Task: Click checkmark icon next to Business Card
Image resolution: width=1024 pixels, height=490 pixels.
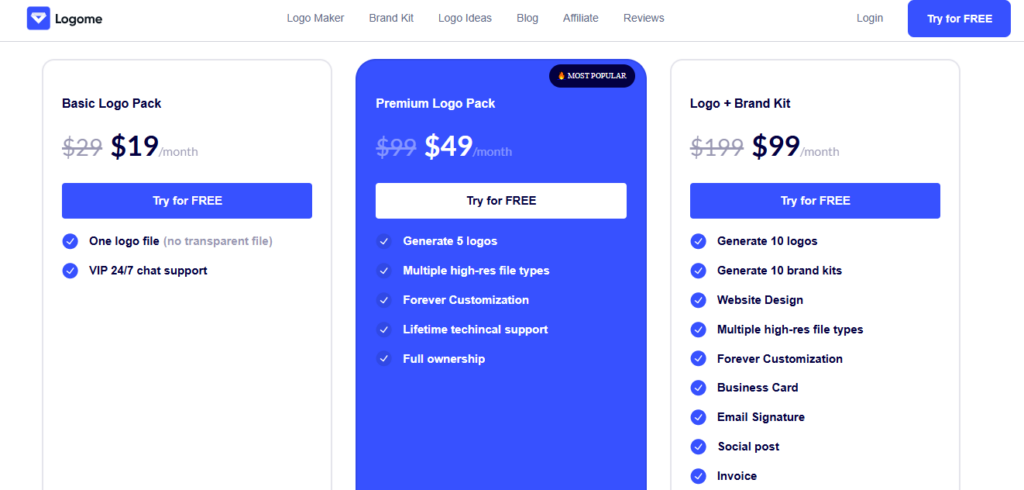Action: (x=698, y=388)
